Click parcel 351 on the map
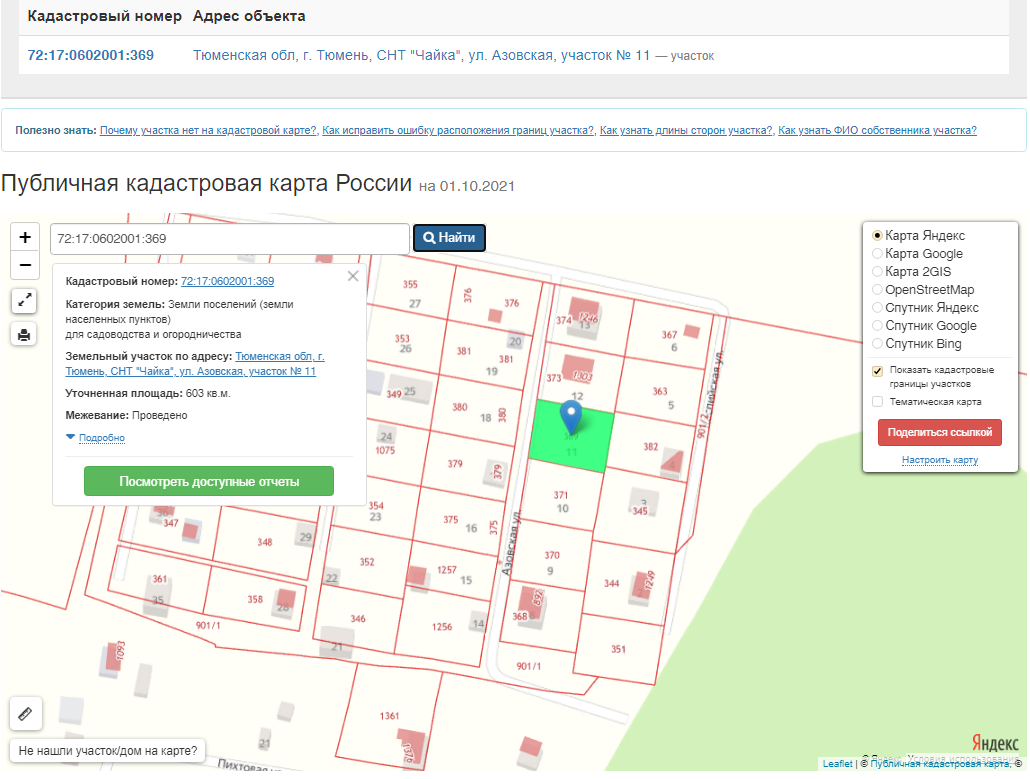Screen dimensions: 1030x779 (618, 649)
